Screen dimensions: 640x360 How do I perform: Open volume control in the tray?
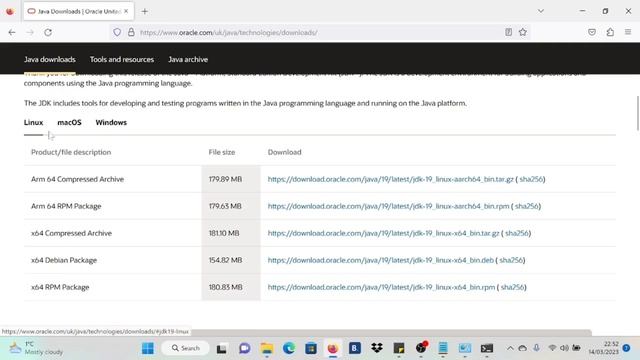coord(564,348)
